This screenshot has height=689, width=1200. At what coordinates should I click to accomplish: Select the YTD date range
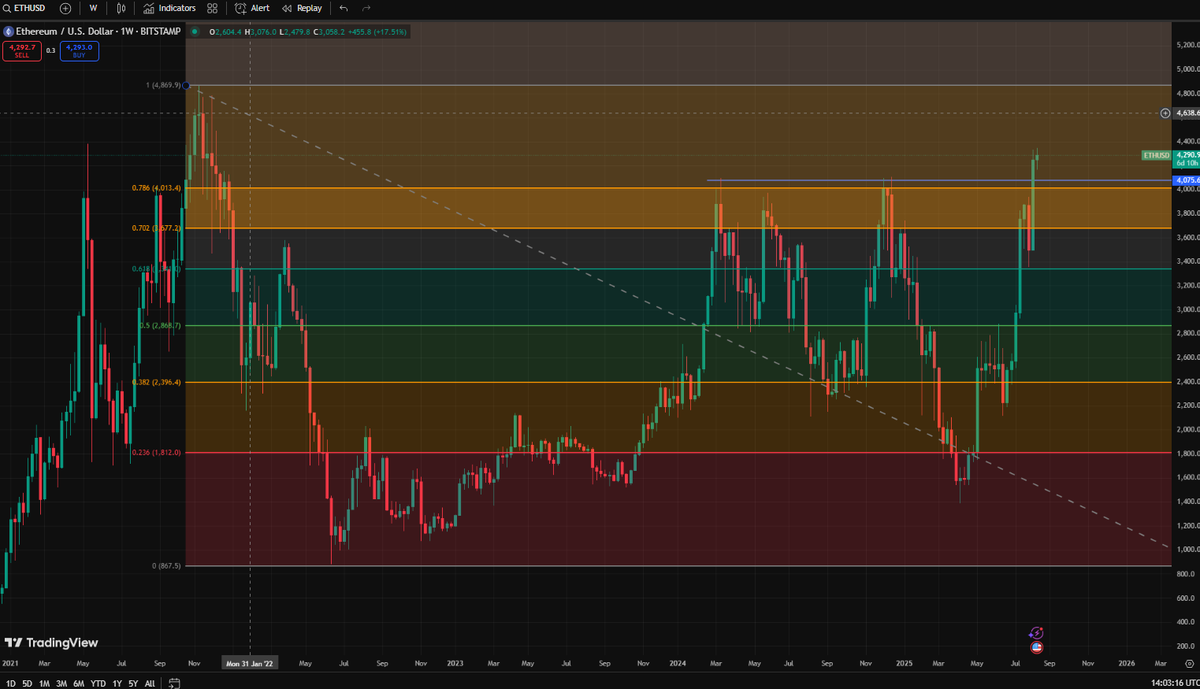[98, 684]
